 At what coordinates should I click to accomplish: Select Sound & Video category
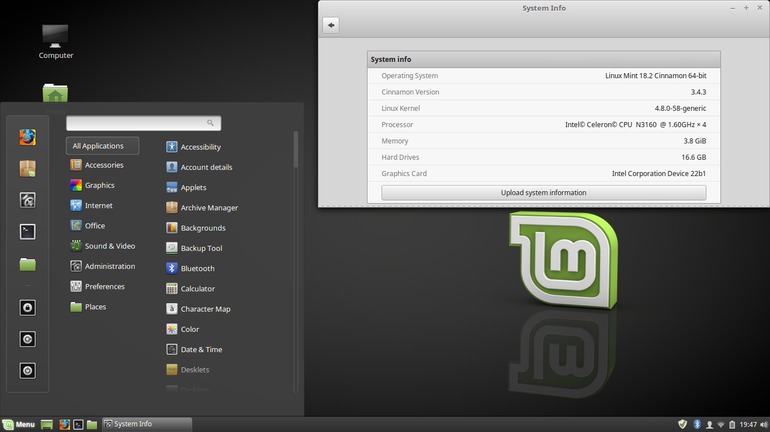tap(103, 246)
